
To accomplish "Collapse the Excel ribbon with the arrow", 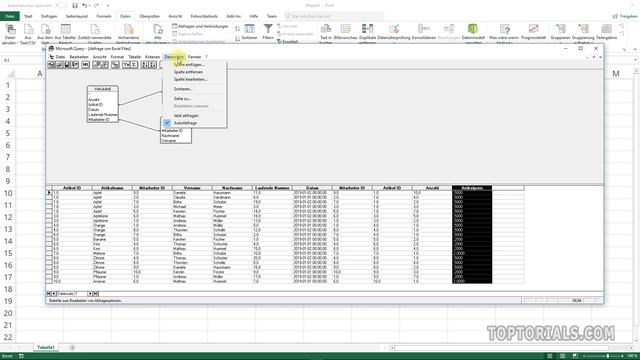I will pyautogui.click(x=635, y=49).
